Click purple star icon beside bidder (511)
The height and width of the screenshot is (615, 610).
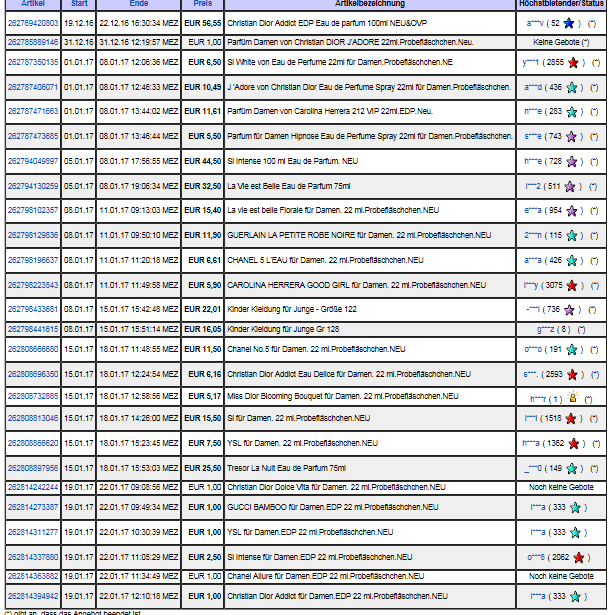tap(570, 187)
